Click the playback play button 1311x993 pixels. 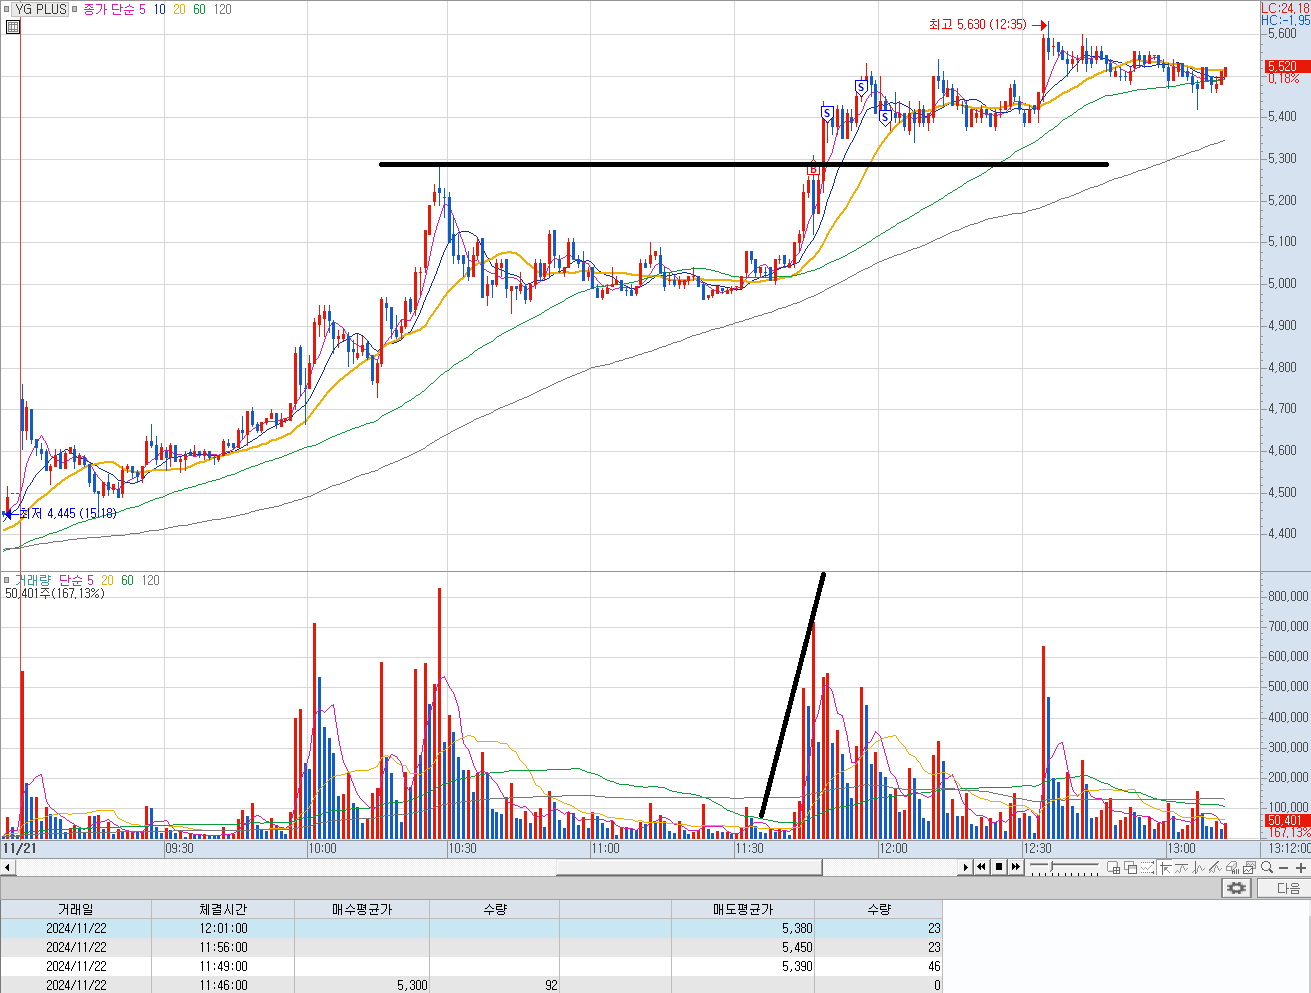click(x=966, y=867)
